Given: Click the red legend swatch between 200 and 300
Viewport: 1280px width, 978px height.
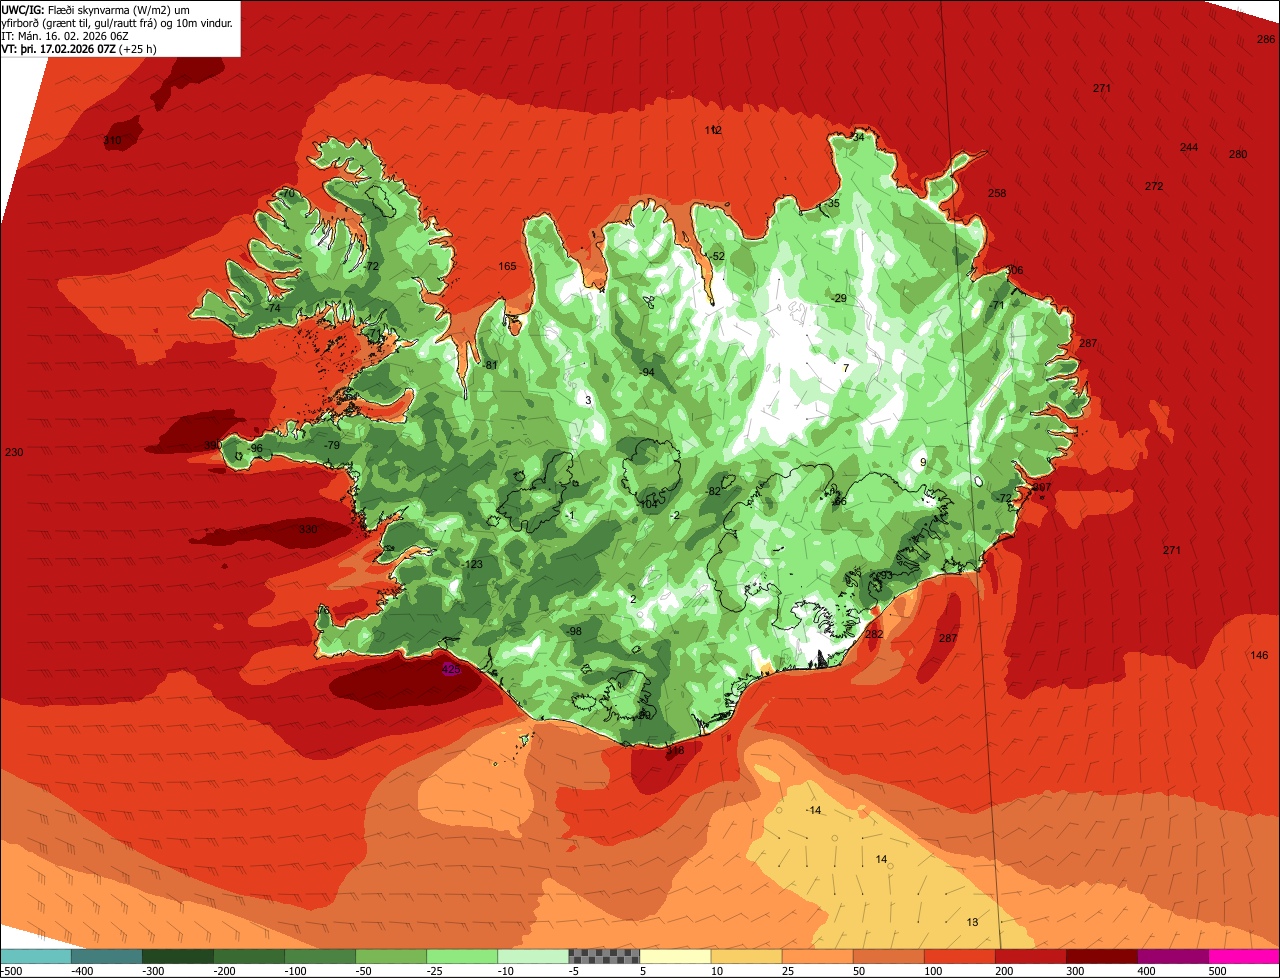Looking at the screenshot, I should tap(1031, 956).
